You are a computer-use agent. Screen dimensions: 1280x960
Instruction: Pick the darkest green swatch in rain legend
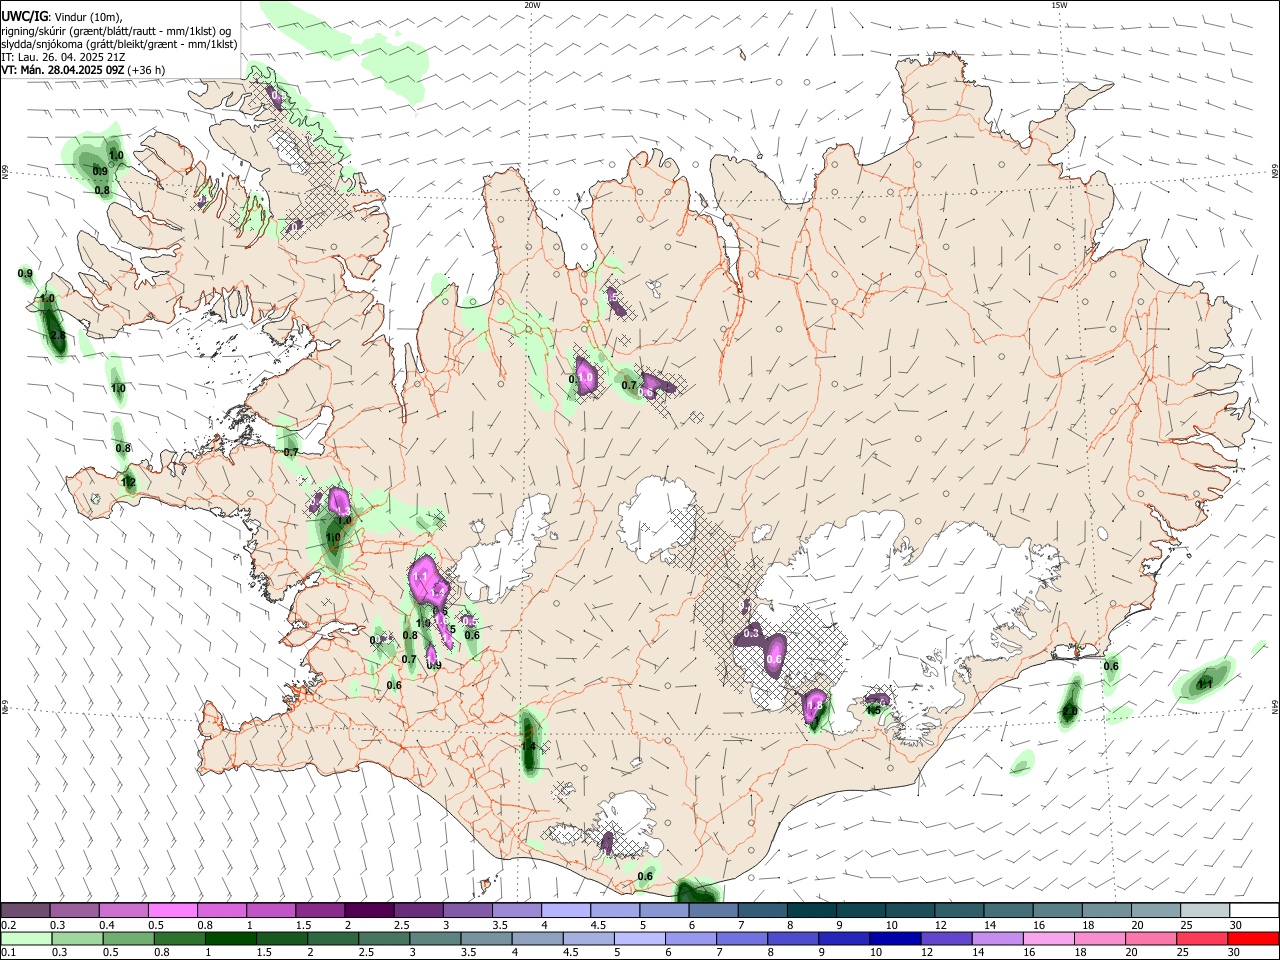pyautogui.click(x=230, y=938)
